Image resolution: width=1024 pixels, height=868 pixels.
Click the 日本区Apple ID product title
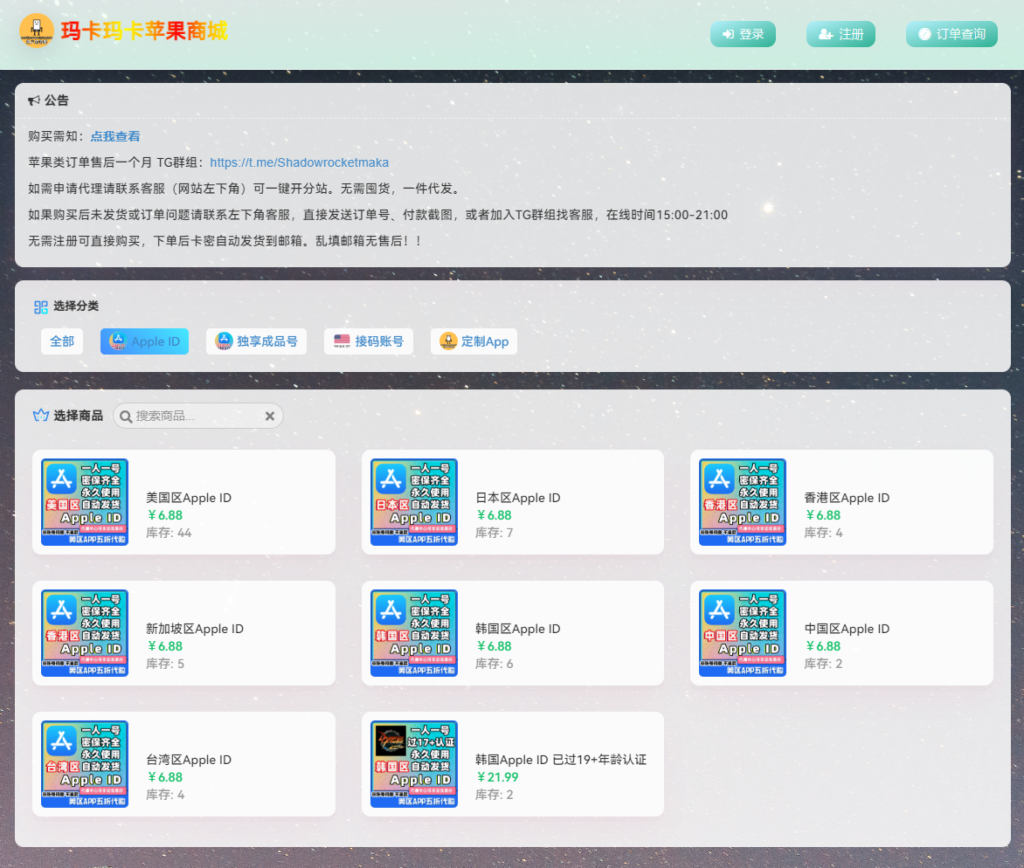[518, 498]
